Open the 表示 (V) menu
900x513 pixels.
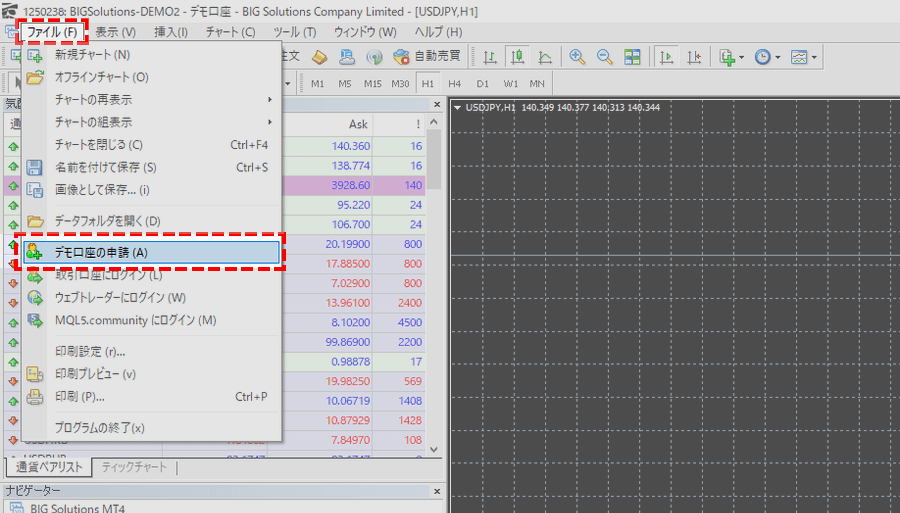(115, 32)
